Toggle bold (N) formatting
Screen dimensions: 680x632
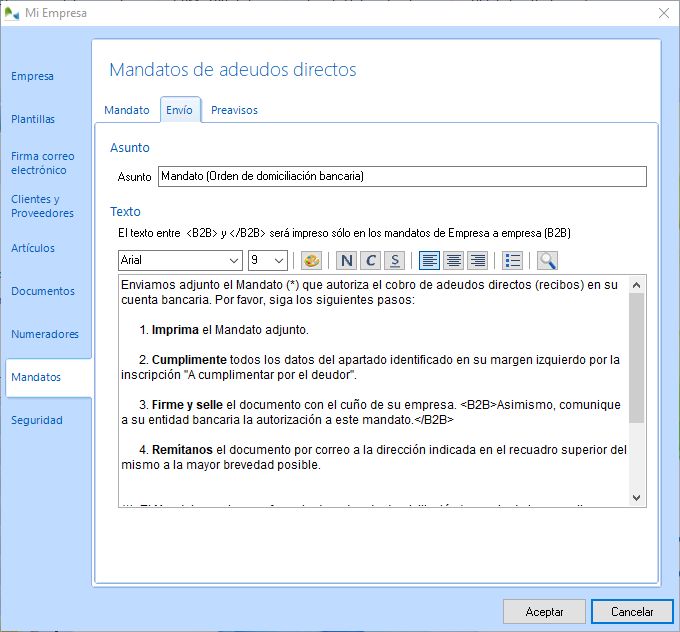[347, 260]
